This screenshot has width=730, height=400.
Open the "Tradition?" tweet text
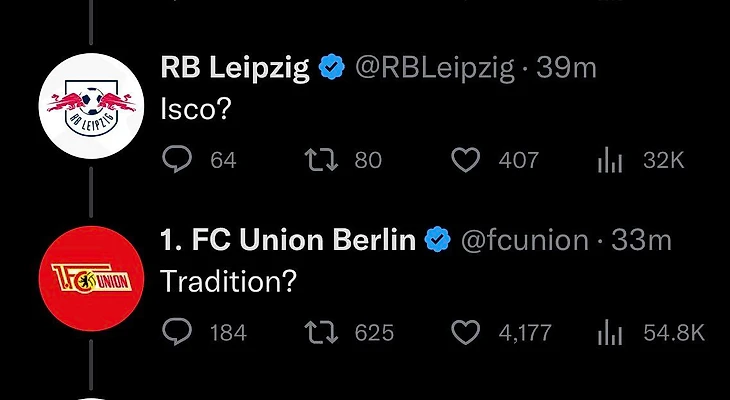point(228,281)
